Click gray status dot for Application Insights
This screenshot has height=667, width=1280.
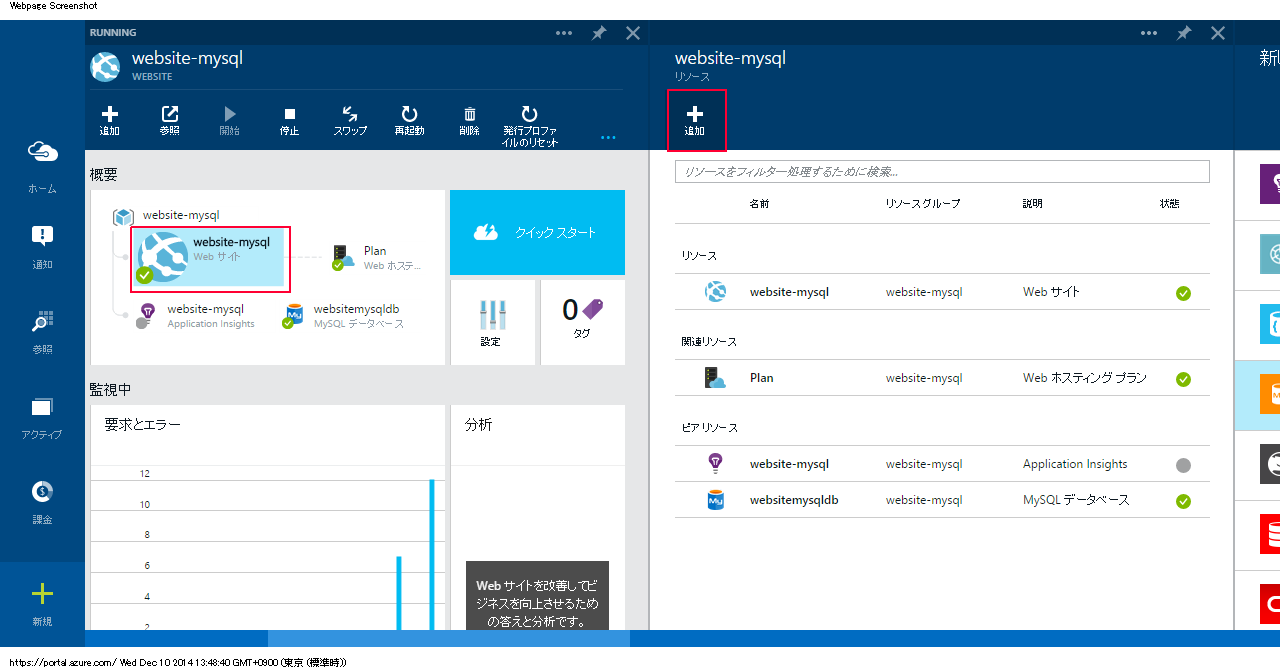(x=1184, y=465)
